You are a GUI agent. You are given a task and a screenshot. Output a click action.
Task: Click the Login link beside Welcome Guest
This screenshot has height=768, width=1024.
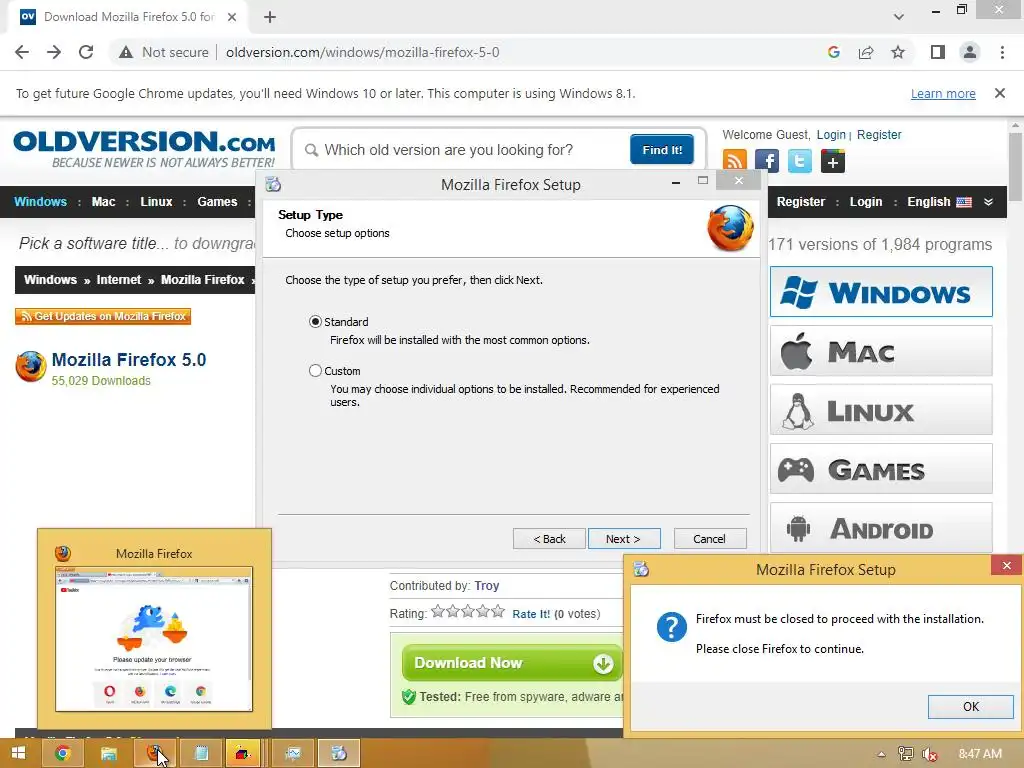coord(831,135)
